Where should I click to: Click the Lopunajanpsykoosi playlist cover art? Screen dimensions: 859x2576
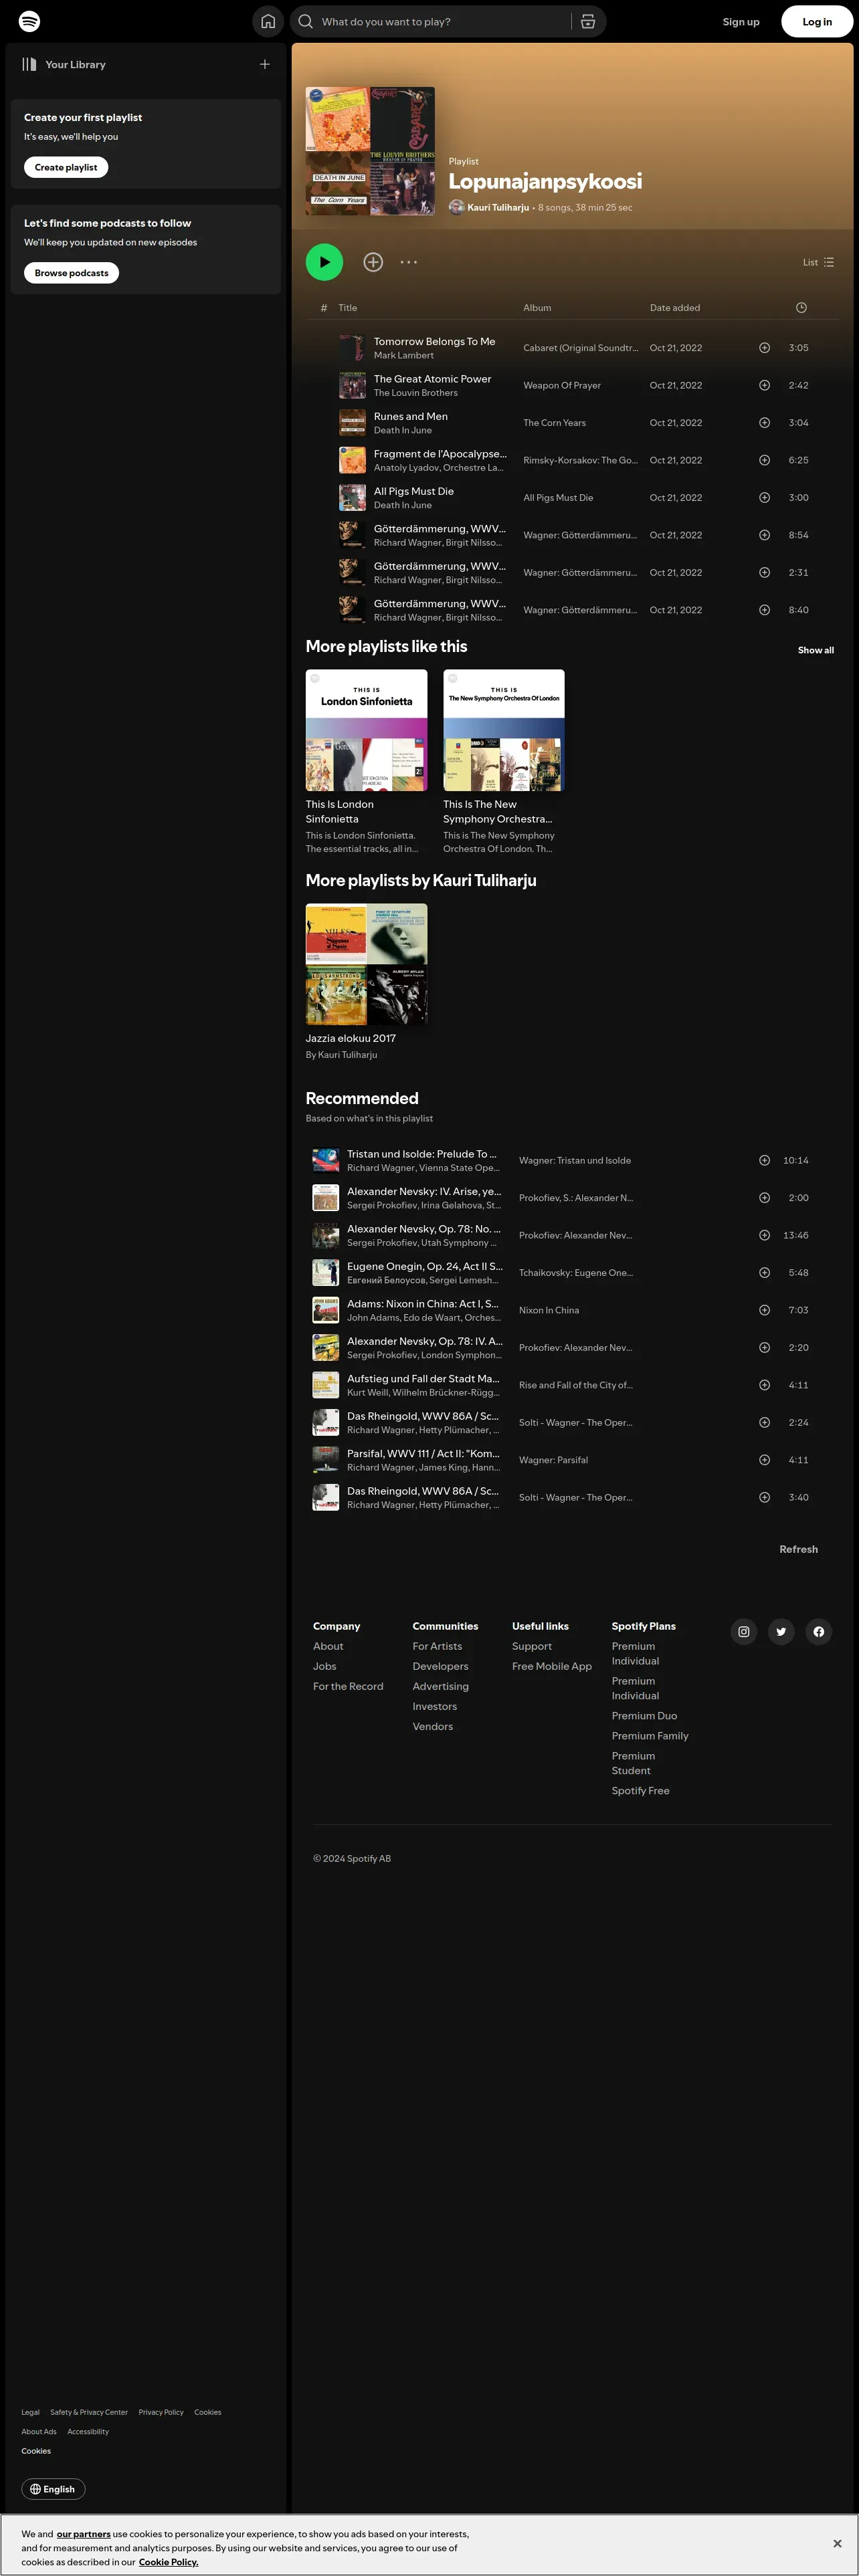pyautogui.click(x=370, y=151)
